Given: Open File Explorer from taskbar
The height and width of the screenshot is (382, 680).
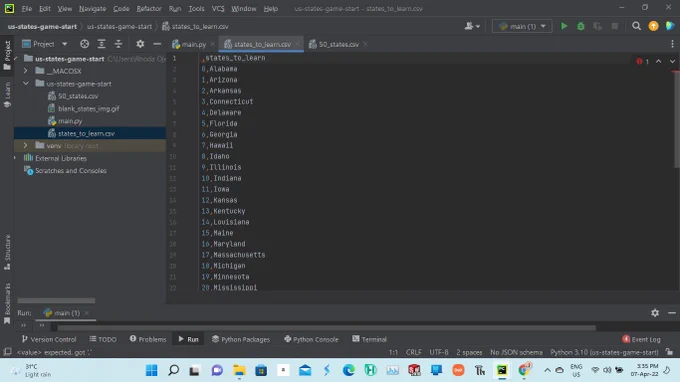Looking at the screenshot, I should pyautogui.click(x=239, y=370).
